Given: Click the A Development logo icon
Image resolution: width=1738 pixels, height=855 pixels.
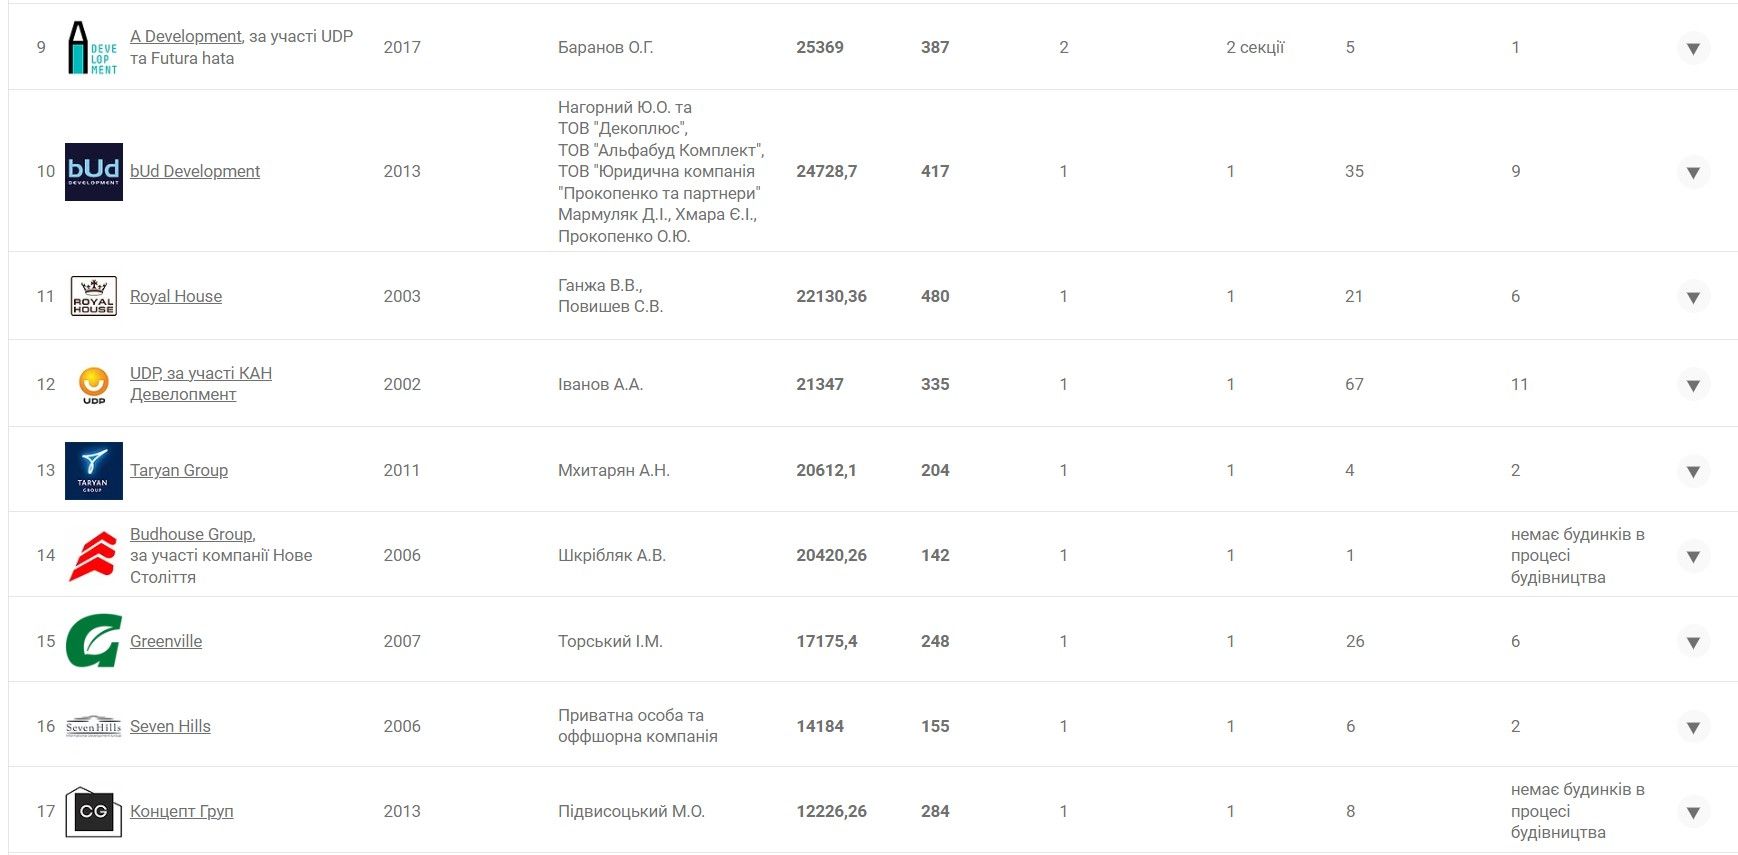Looking at the screenshot, I should point(92,48).
